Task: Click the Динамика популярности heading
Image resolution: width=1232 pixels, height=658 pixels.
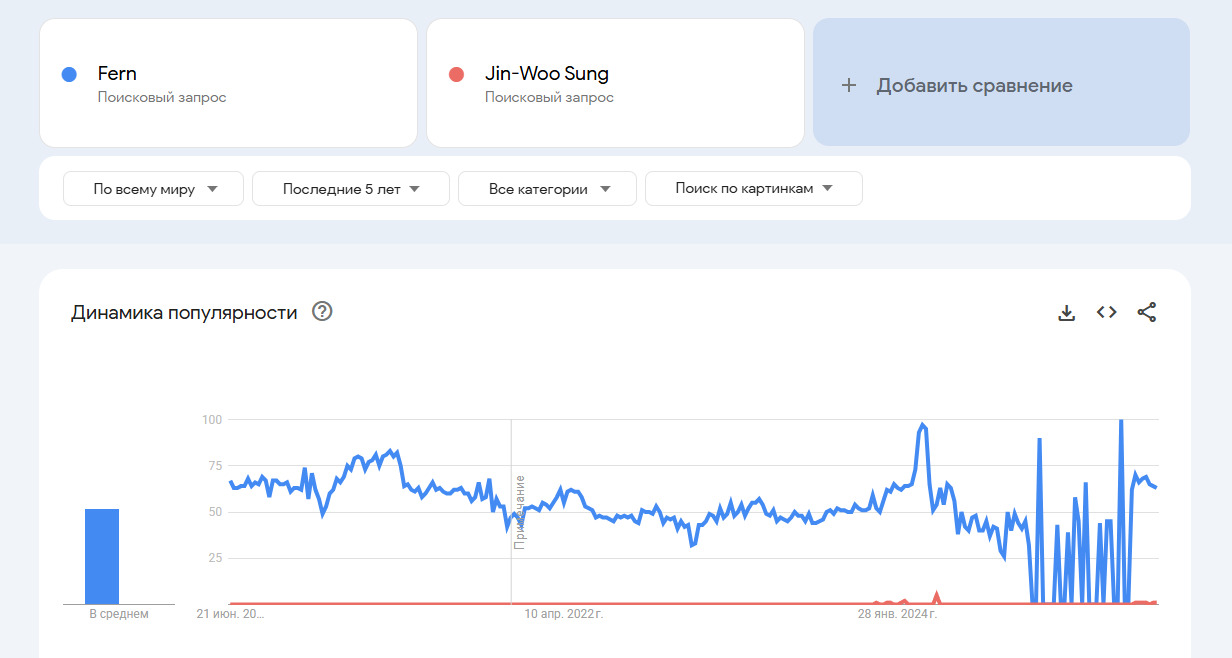Action: 184,312
